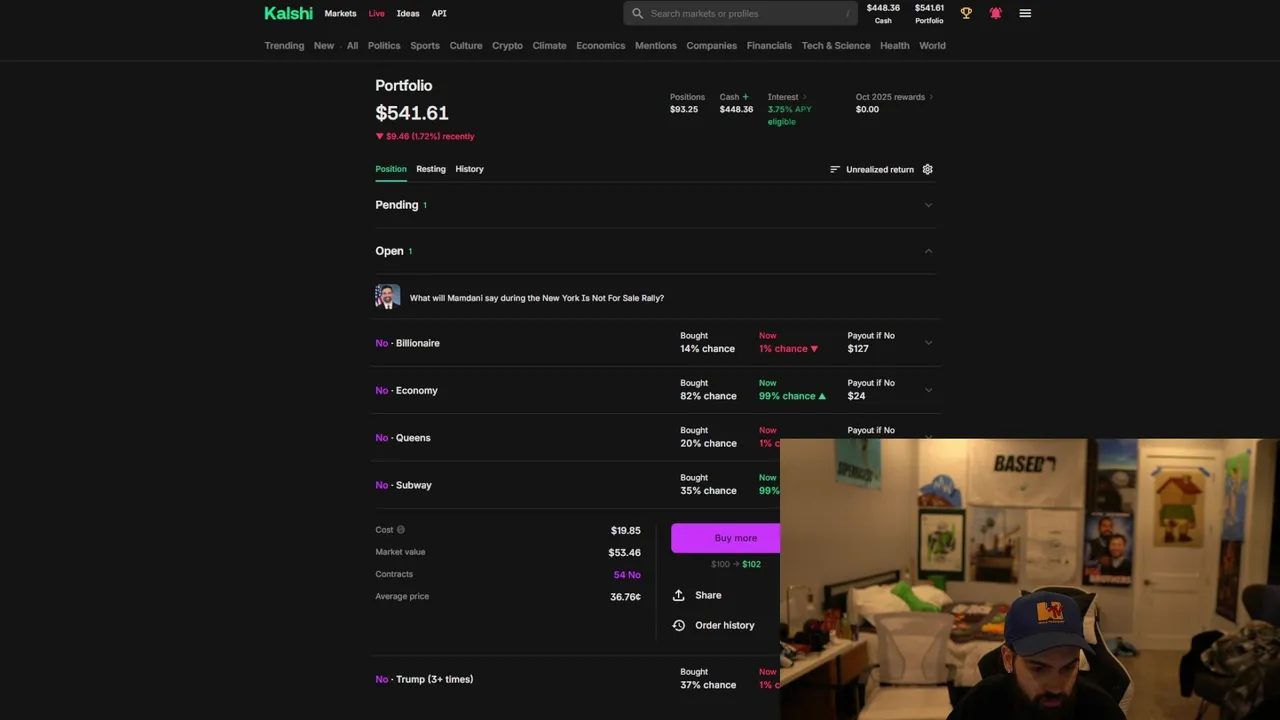1280x720 pixels.
Task: Click the sort icon beside Unrealized return
Action: point(835,169)
